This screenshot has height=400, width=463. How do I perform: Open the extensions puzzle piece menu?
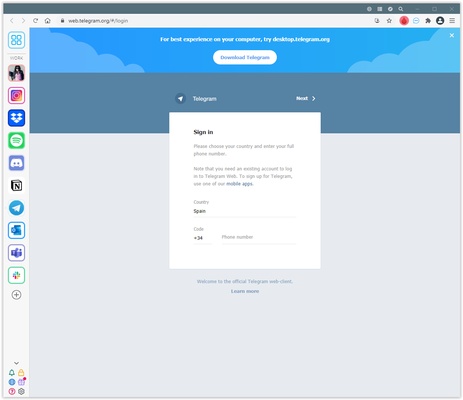pos(428,21)
